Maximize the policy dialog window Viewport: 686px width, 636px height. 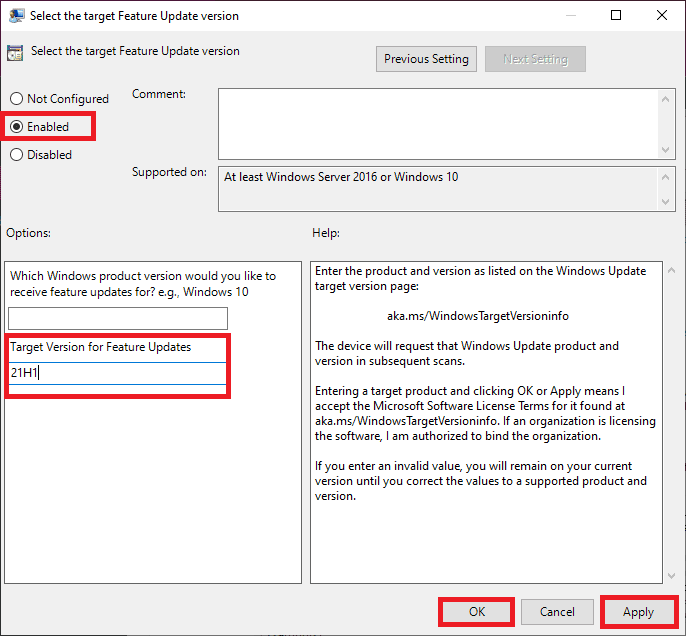click(616, 16)
